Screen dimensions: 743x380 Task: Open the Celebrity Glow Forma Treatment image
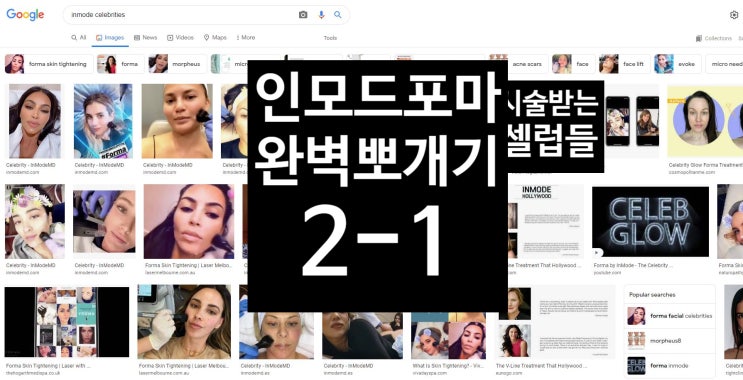pos(705,121)
